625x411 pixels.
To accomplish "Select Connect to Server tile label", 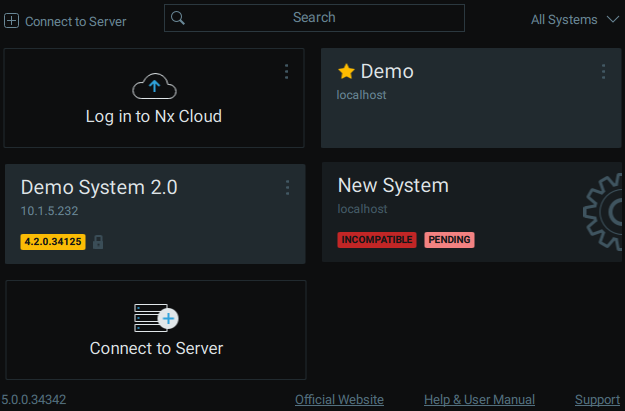I will pyautogui.click(x=156, y=348).
